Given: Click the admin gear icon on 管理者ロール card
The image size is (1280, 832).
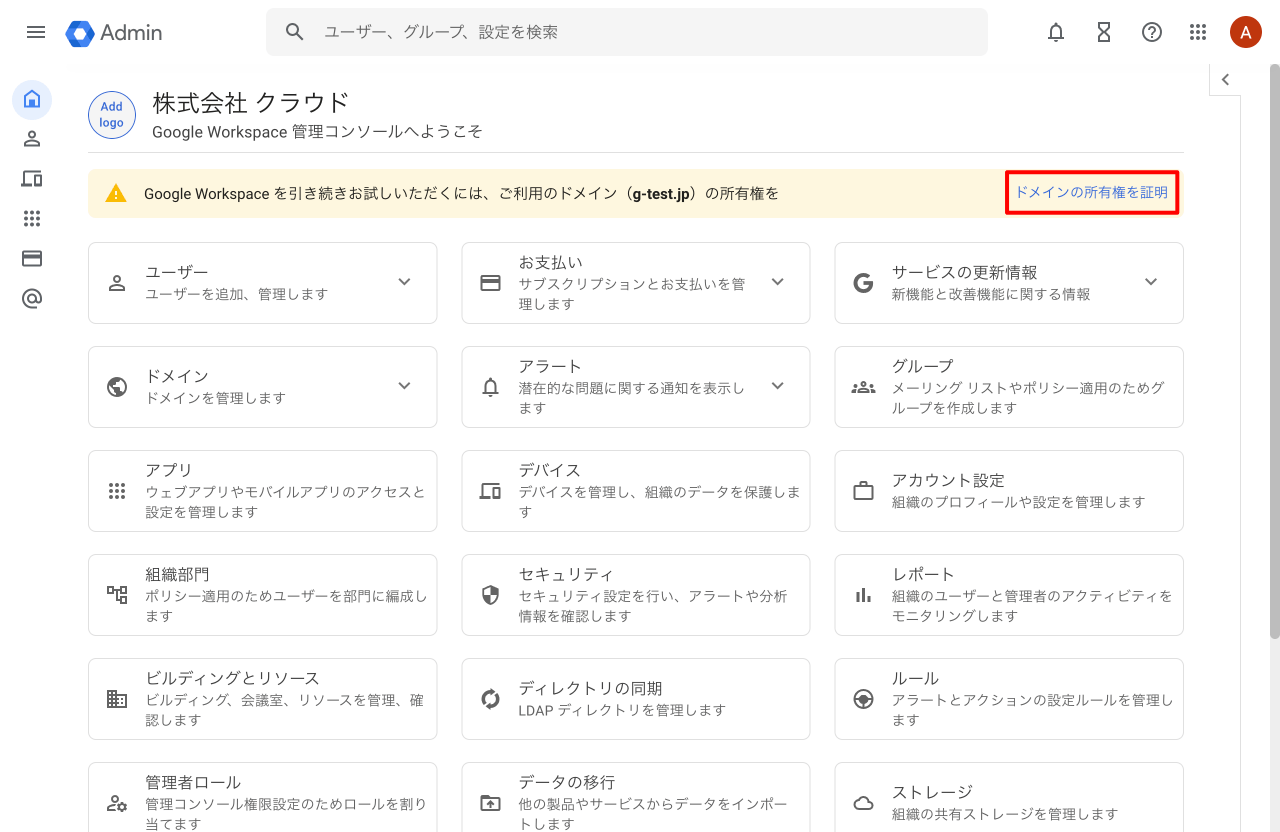Looking at the screenshot, I should click(x=117, y=803).
